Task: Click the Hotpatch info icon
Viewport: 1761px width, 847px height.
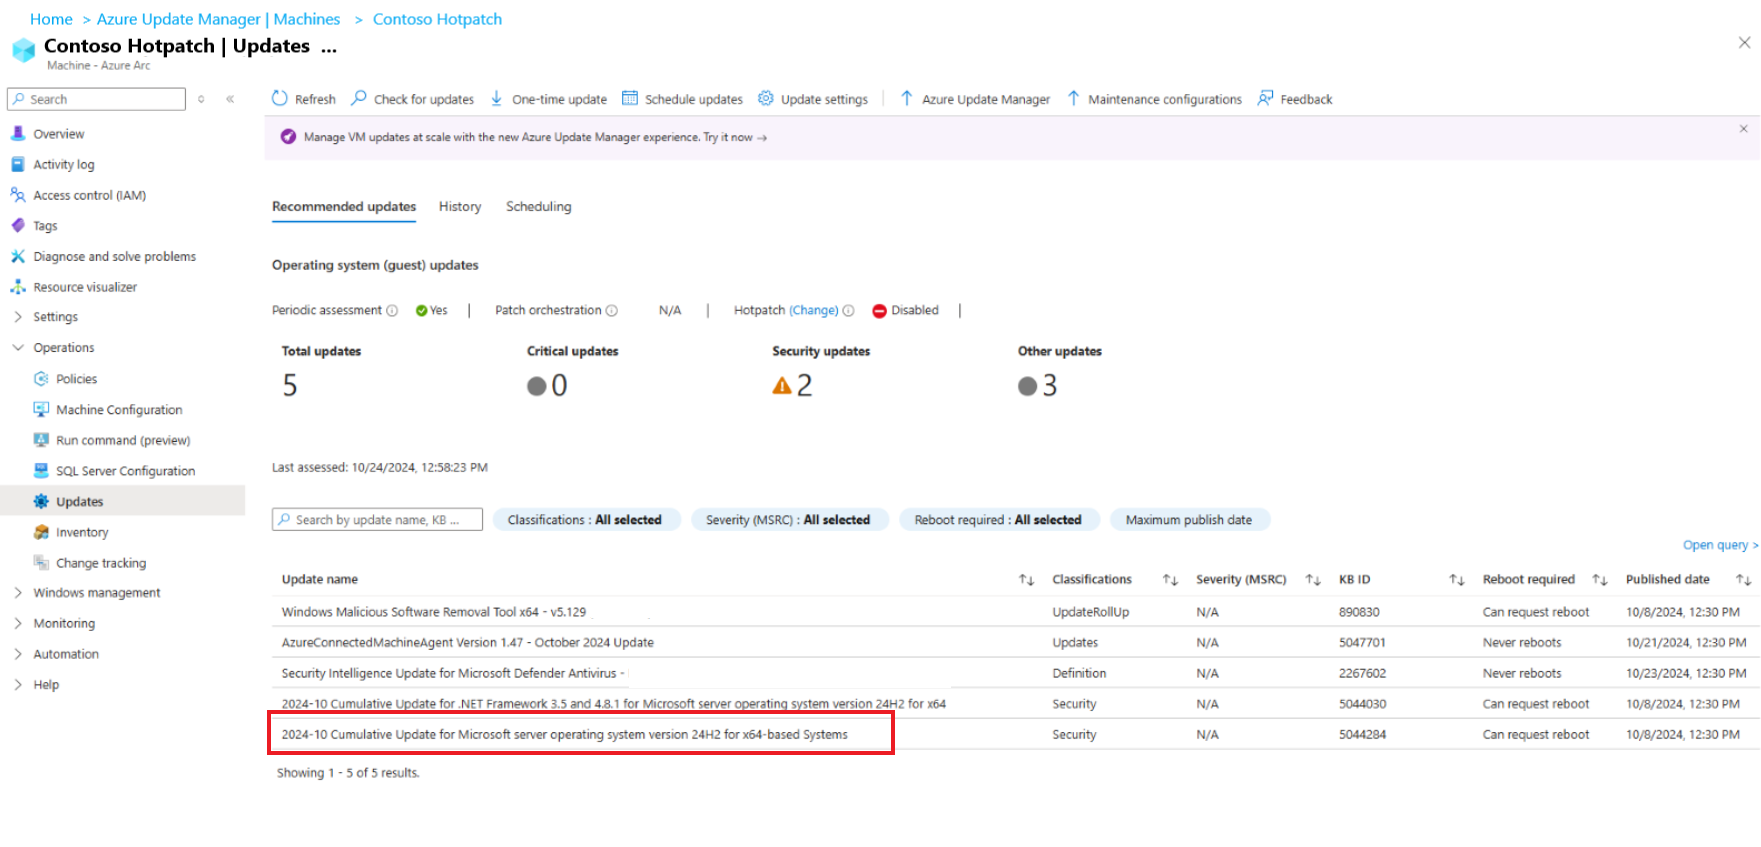Action: coord(848,311)
